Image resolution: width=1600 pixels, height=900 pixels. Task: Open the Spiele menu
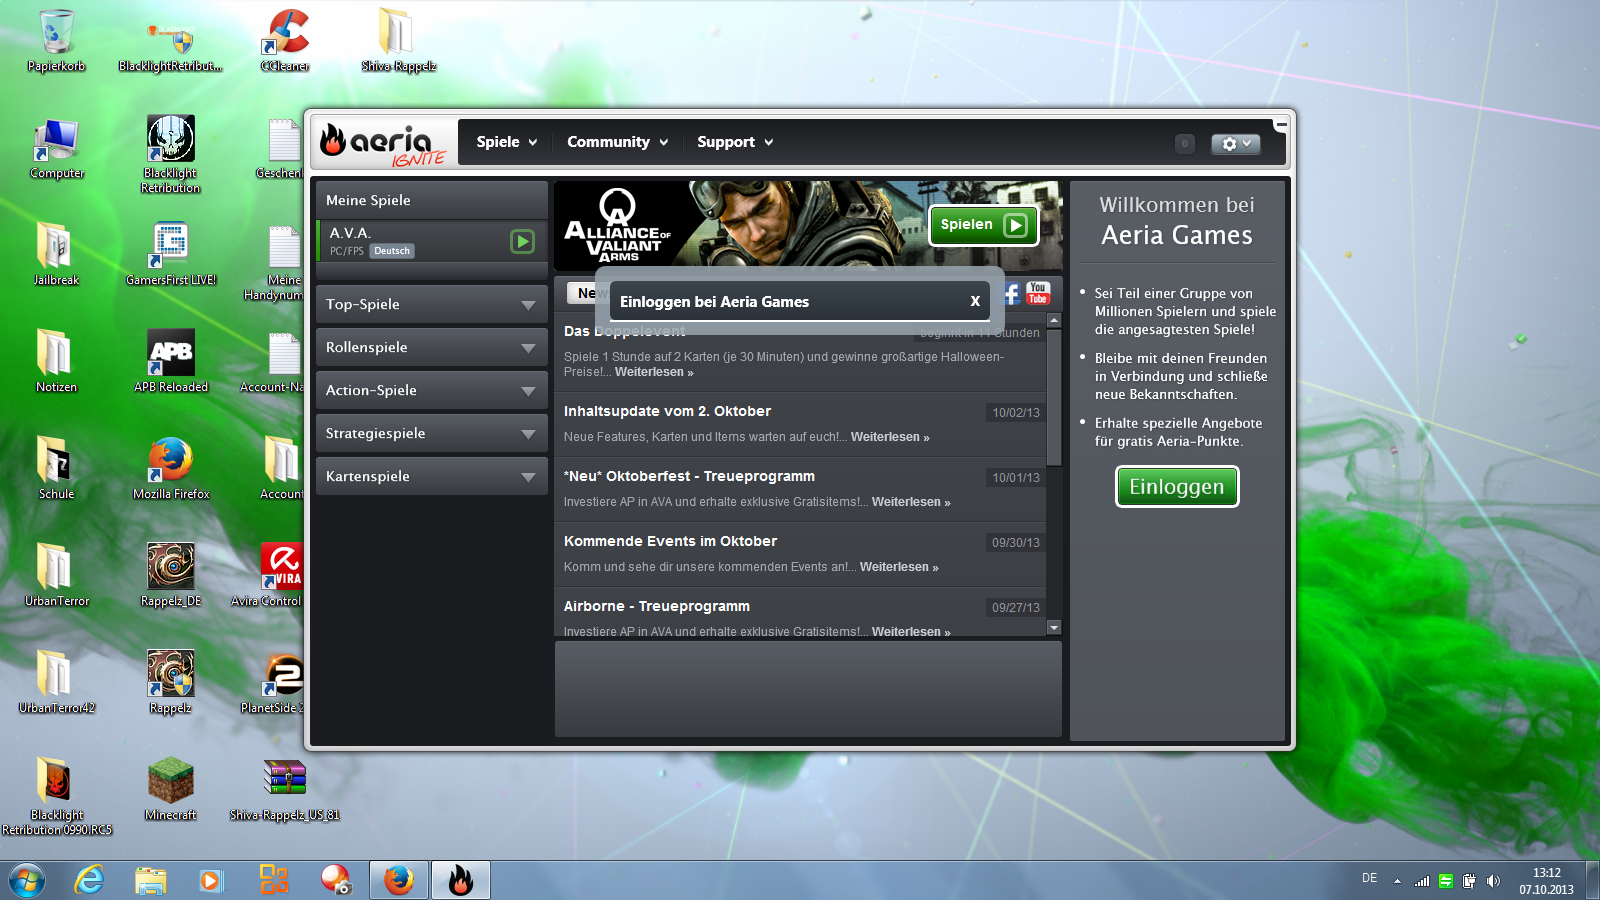click(x=507, y=142)
